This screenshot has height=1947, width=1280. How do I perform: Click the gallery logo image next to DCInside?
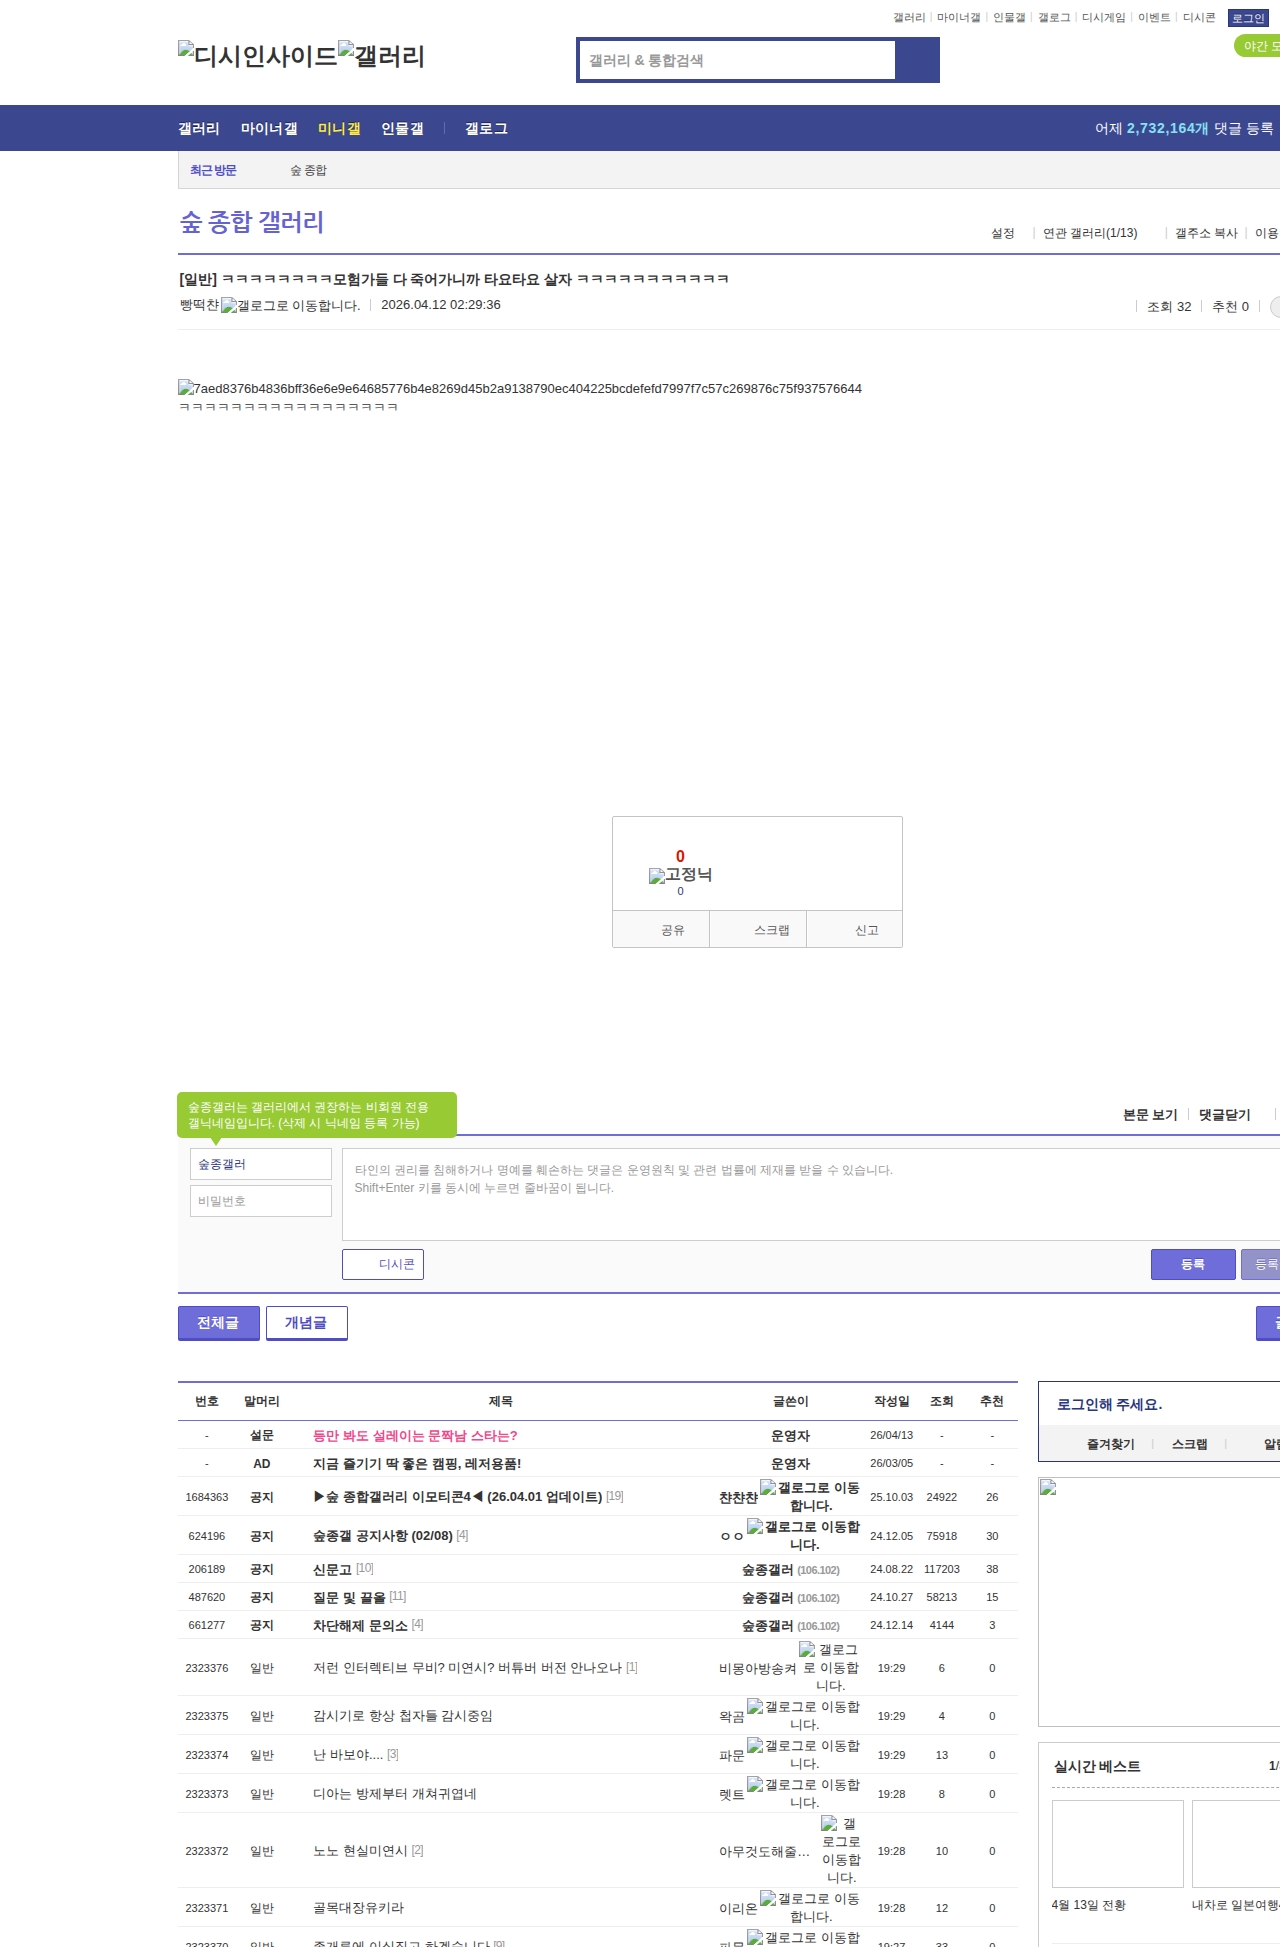click(x=381, y=55)
